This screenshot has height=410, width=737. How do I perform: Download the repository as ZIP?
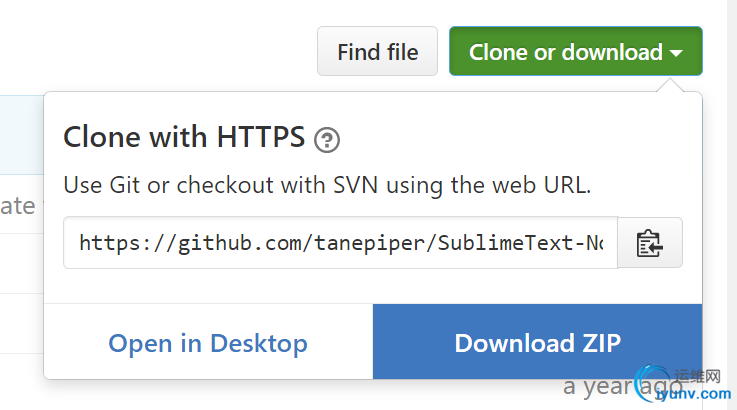point(538,343)
